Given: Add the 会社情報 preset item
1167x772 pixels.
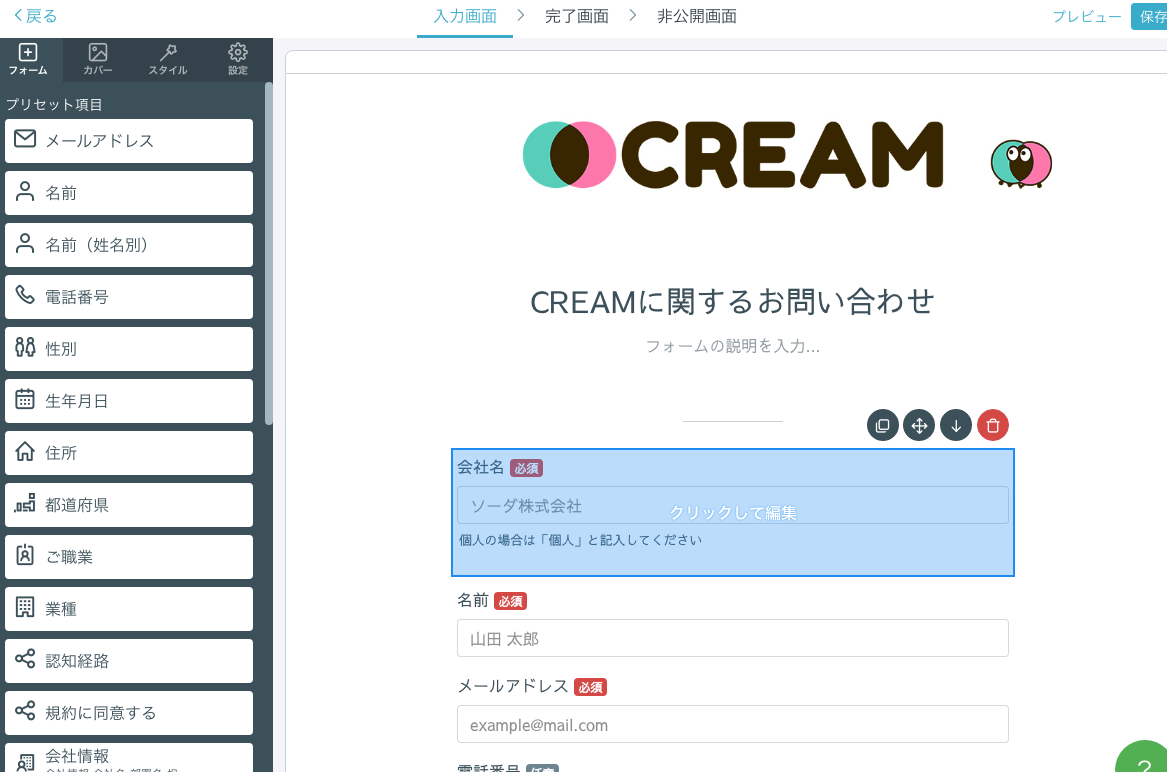Looking at the screenshot, I should click(x=129, y=758).
